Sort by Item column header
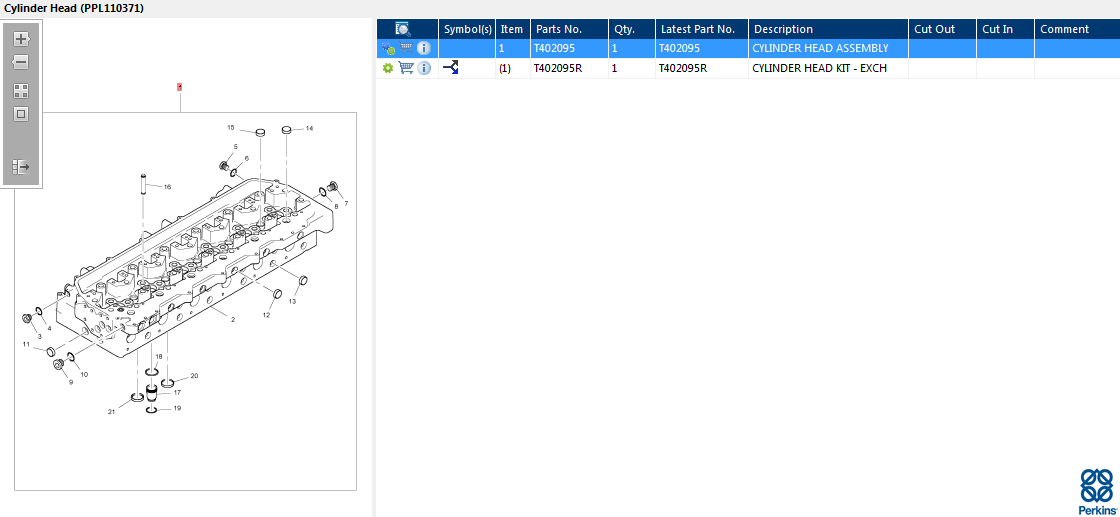The height and width of the screenshot is (517, 1120). click(x=512, y=29)
